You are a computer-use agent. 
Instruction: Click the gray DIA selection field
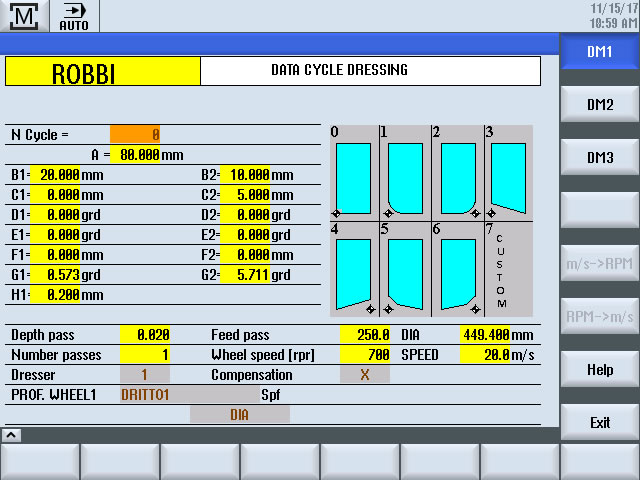240,415
